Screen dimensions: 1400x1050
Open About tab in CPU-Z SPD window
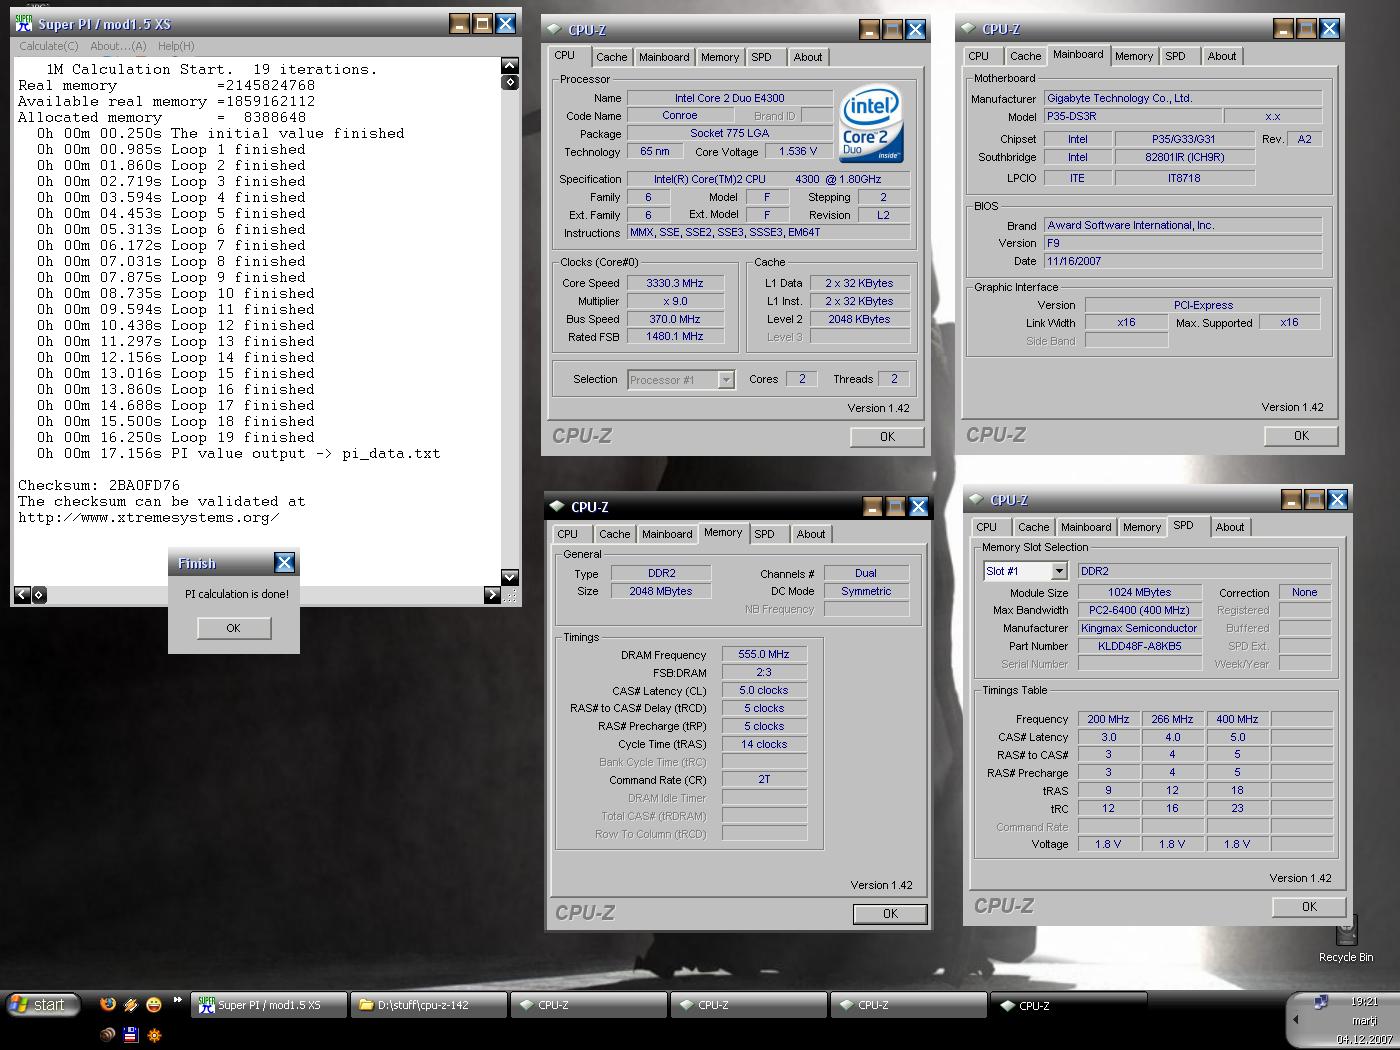tap(1230, 527)
